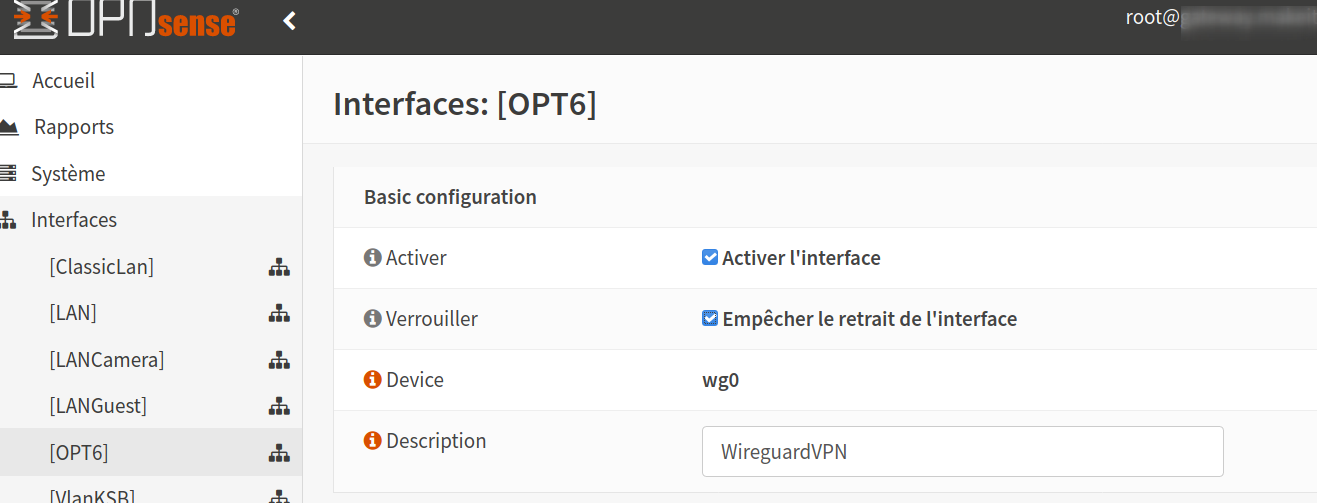This screenshot has height=503, width=1317.
Task: Collapse the sidebar with the chevron arrow
Action: [x=289, y=20]
